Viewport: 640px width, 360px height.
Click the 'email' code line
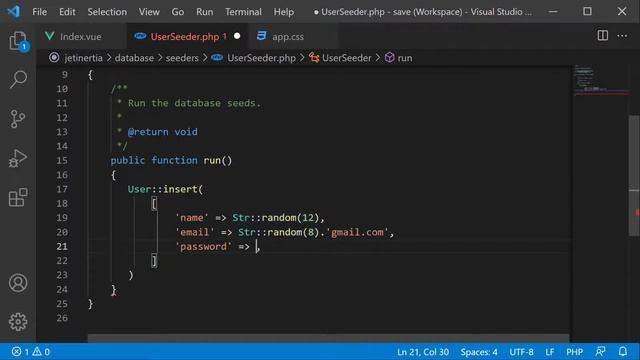[284, 232]
